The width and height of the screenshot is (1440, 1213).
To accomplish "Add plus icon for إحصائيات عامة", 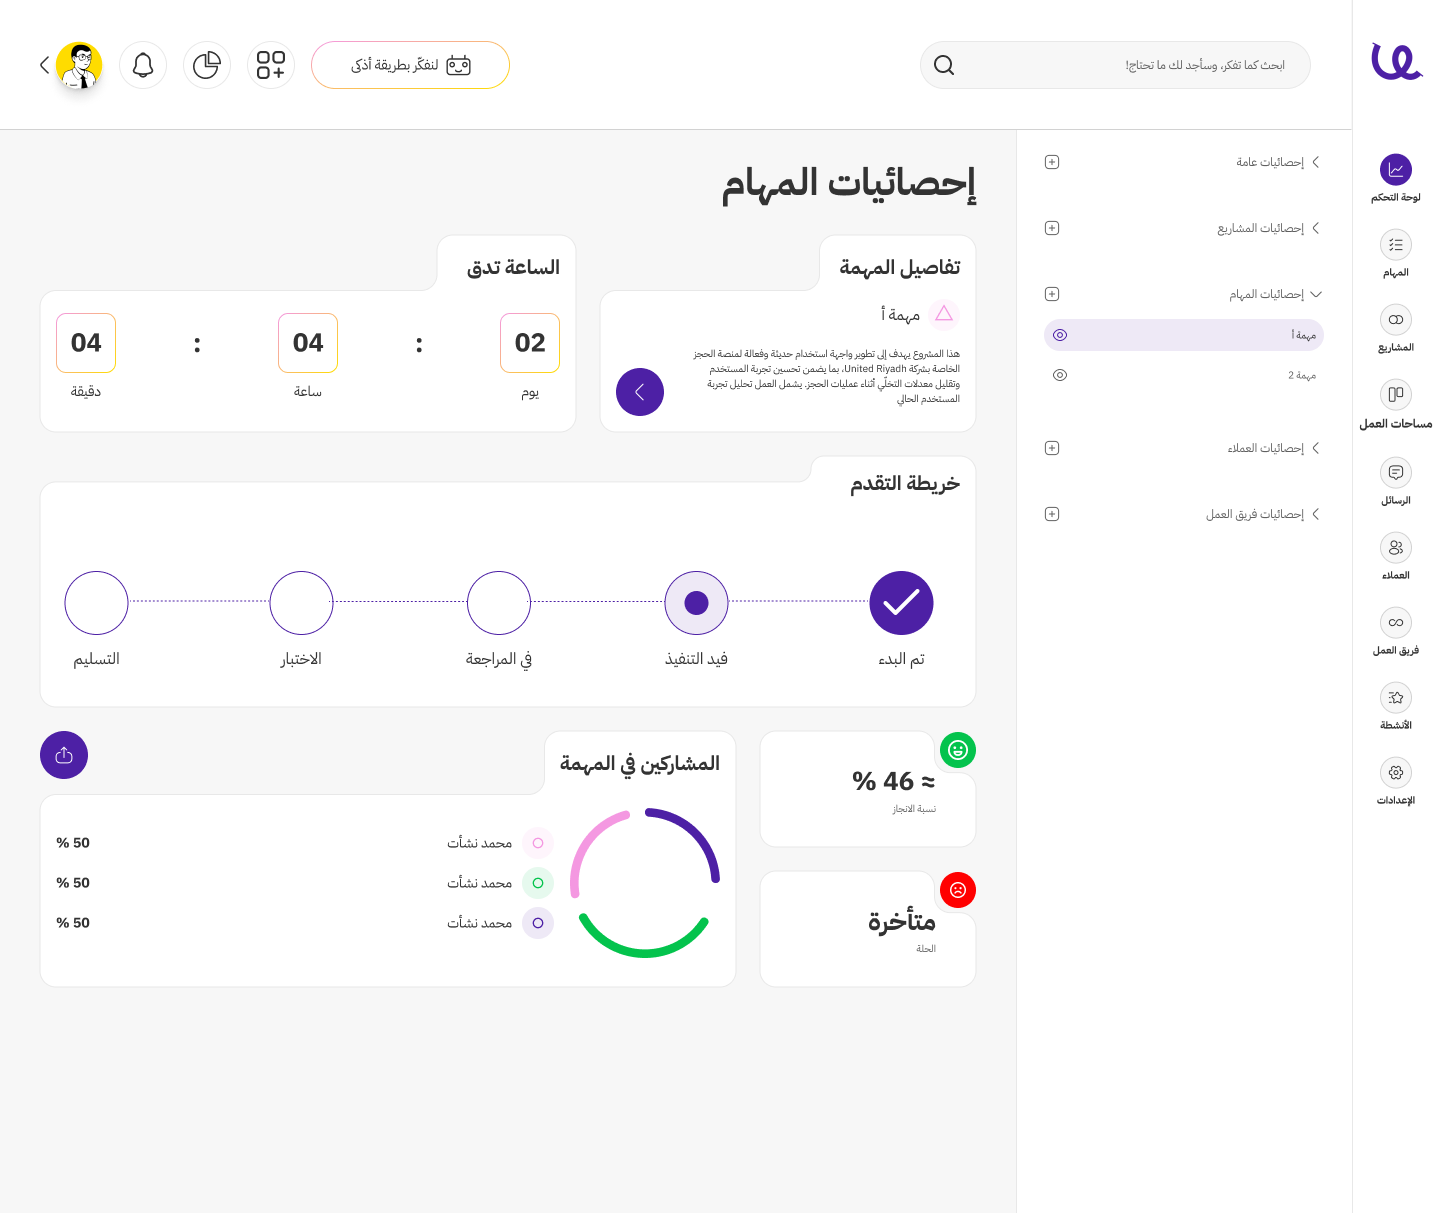I will coord(1052,162).
